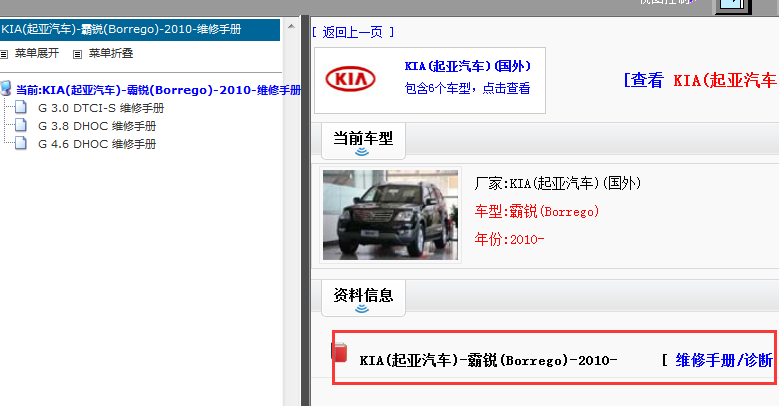Click the page icon beside G 3.8 DHOC

[x=21, y=125]
